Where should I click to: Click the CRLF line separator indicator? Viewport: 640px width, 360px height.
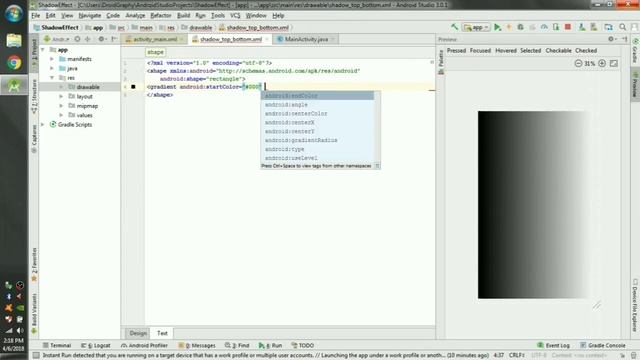point(516,356)
